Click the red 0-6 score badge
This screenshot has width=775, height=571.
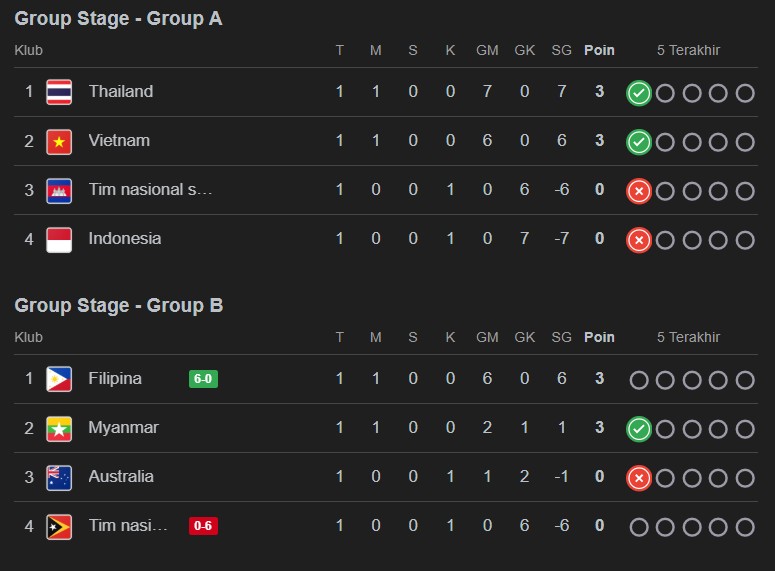click(203, 526)
